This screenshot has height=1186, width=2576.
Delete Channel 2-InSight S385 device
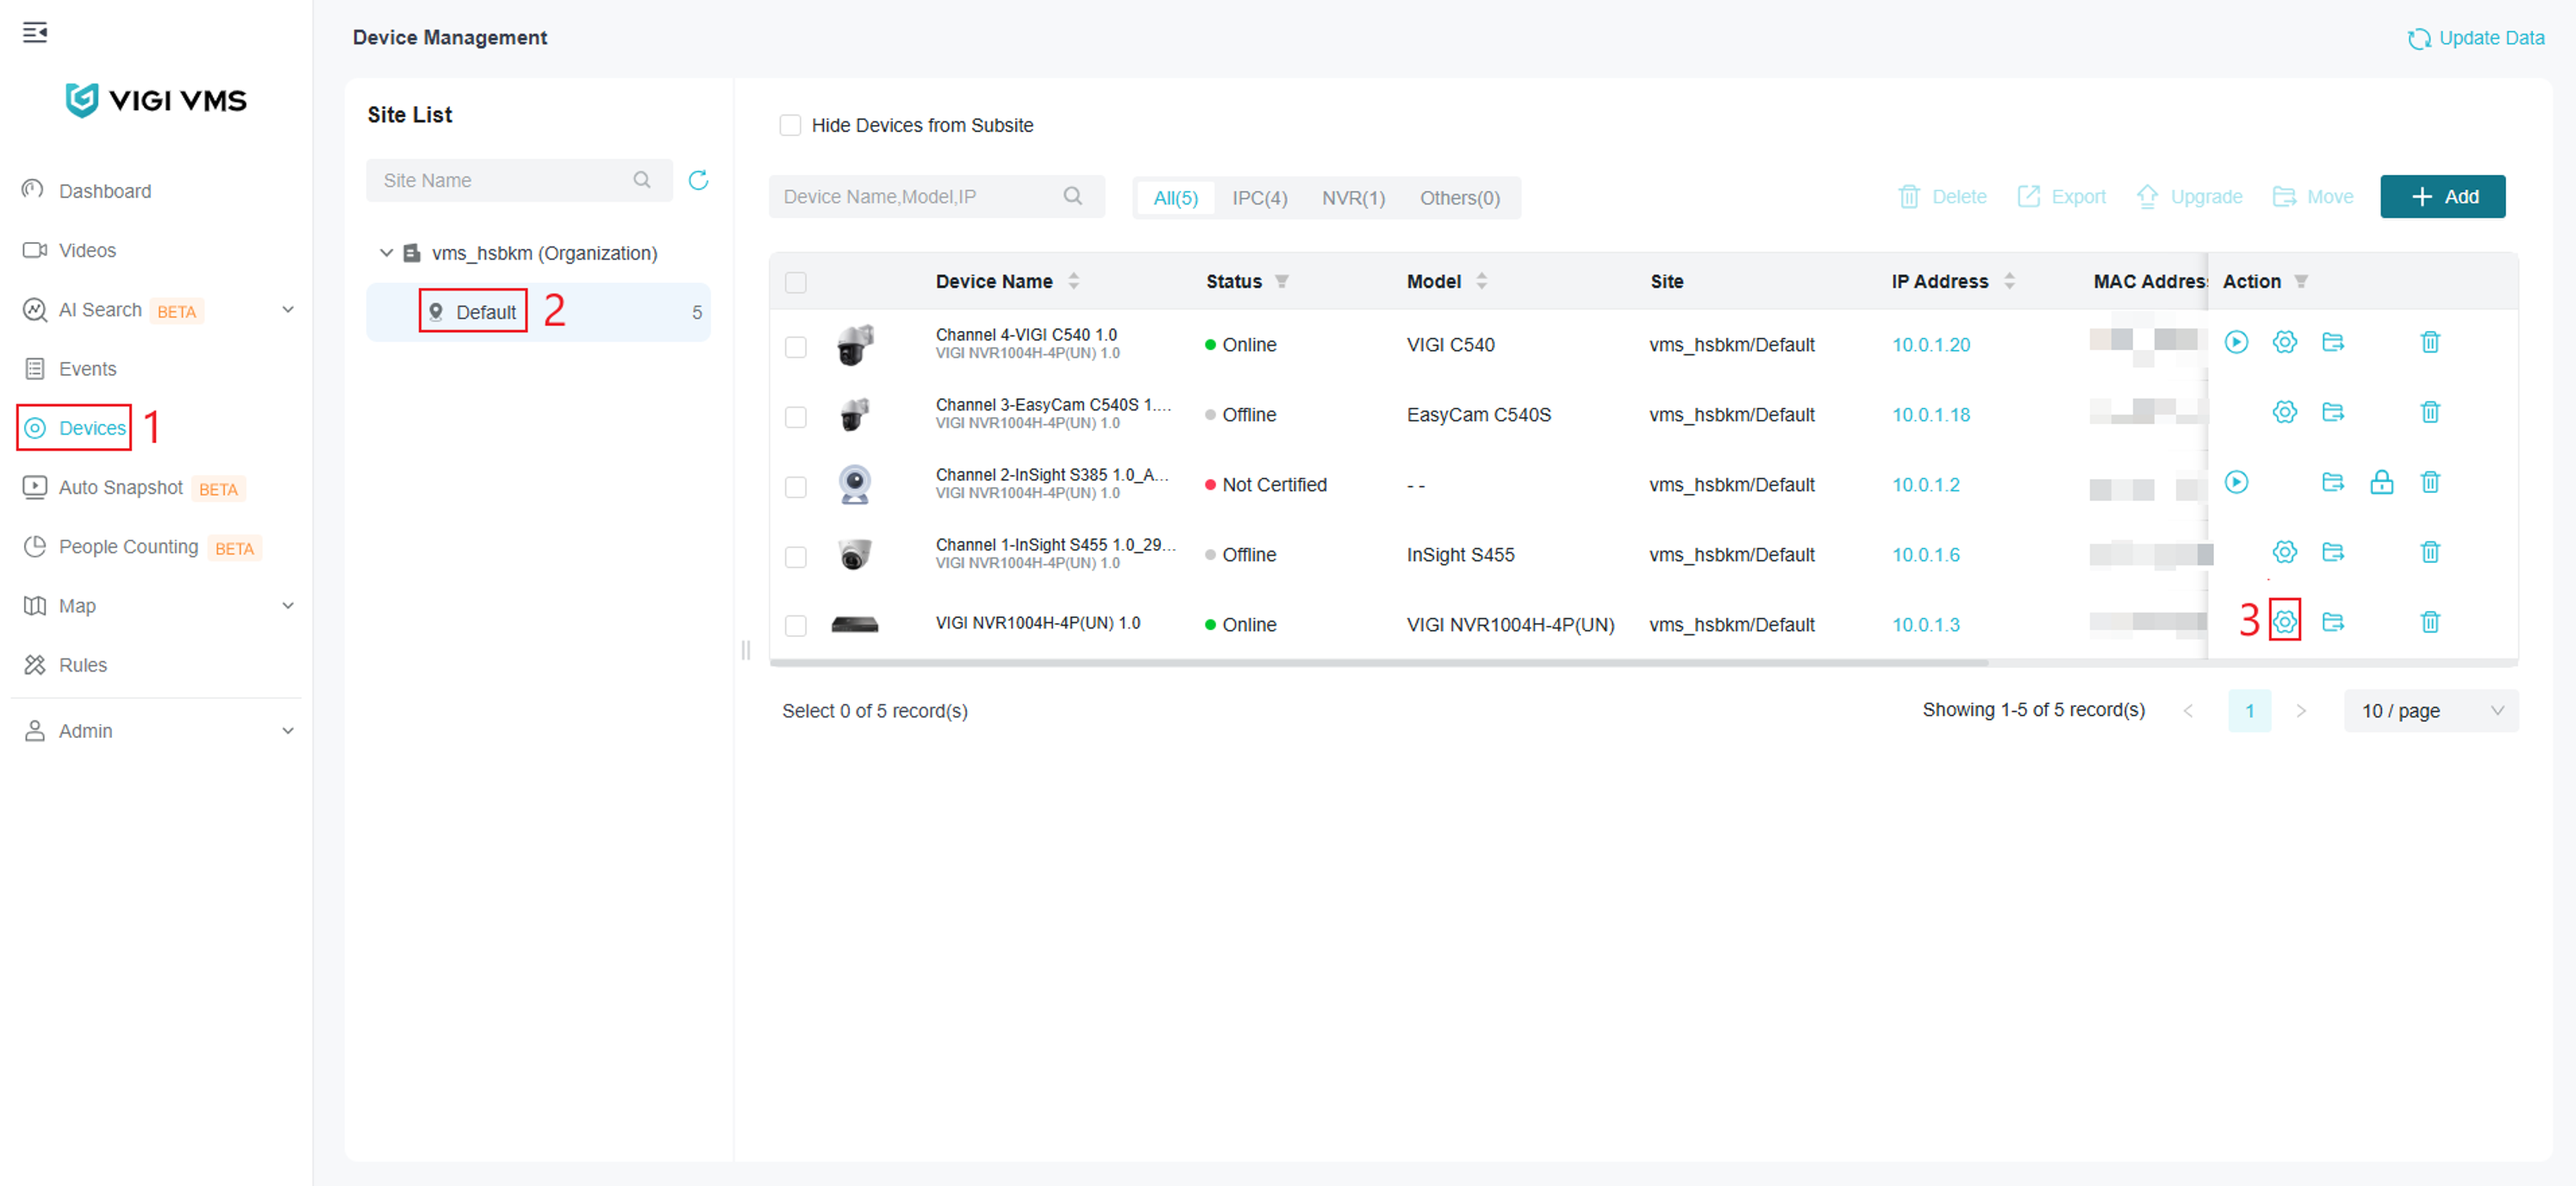[2430, 482]
